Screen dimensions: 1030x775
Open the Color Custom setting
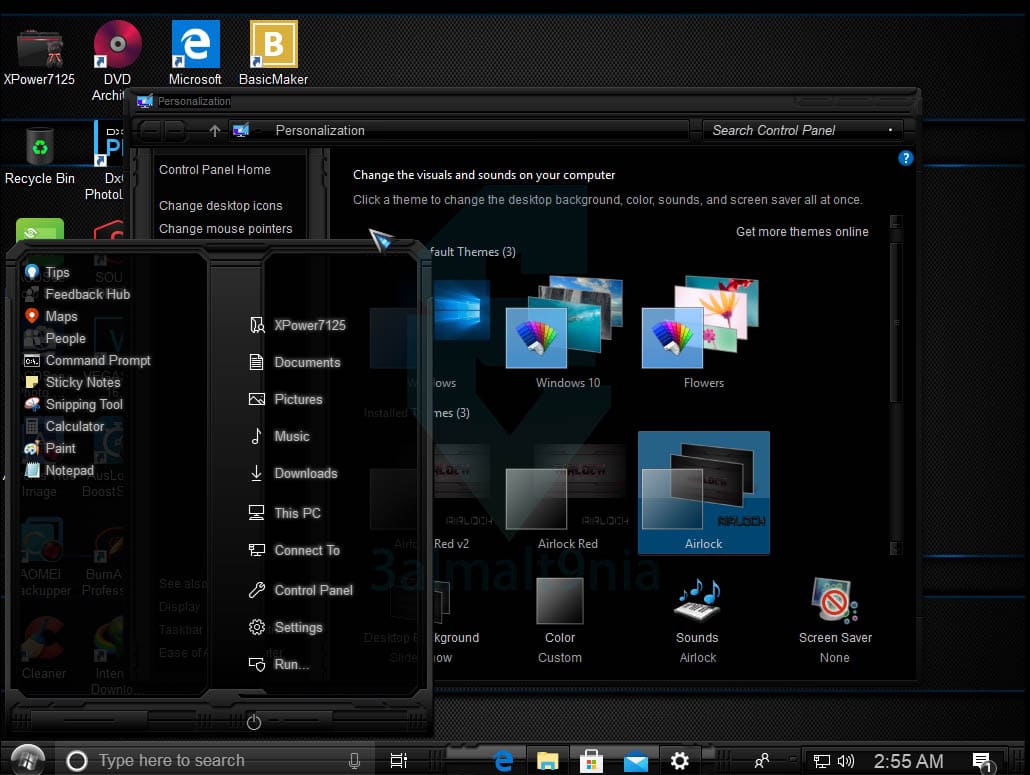[560, 621]
